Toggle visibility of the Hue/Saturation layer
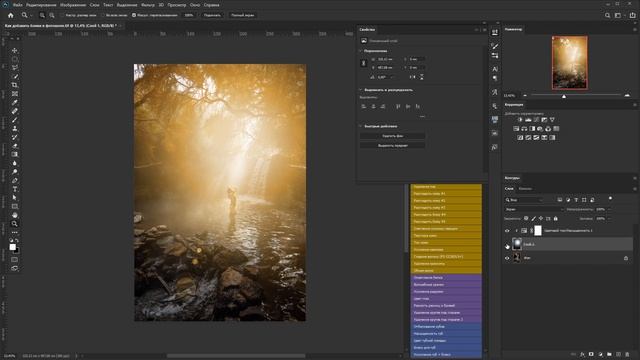 (507, 231)
